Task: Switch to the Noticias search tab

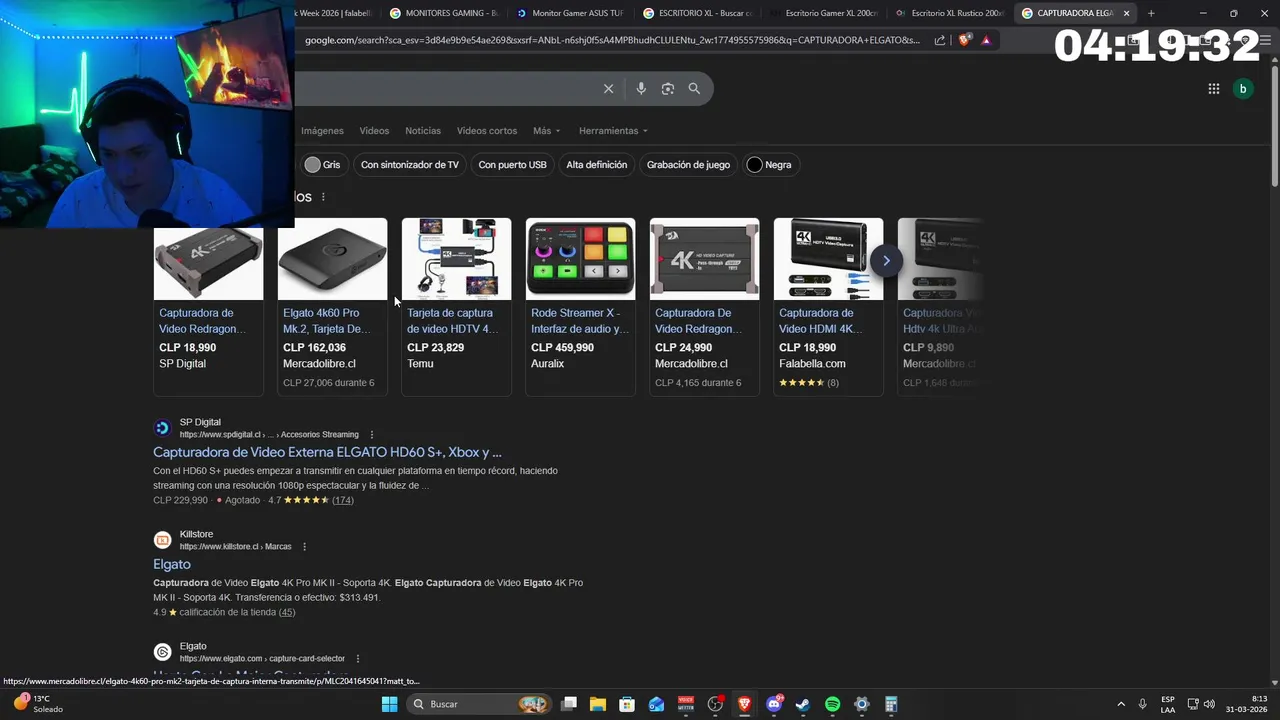Action: (423, 131)
